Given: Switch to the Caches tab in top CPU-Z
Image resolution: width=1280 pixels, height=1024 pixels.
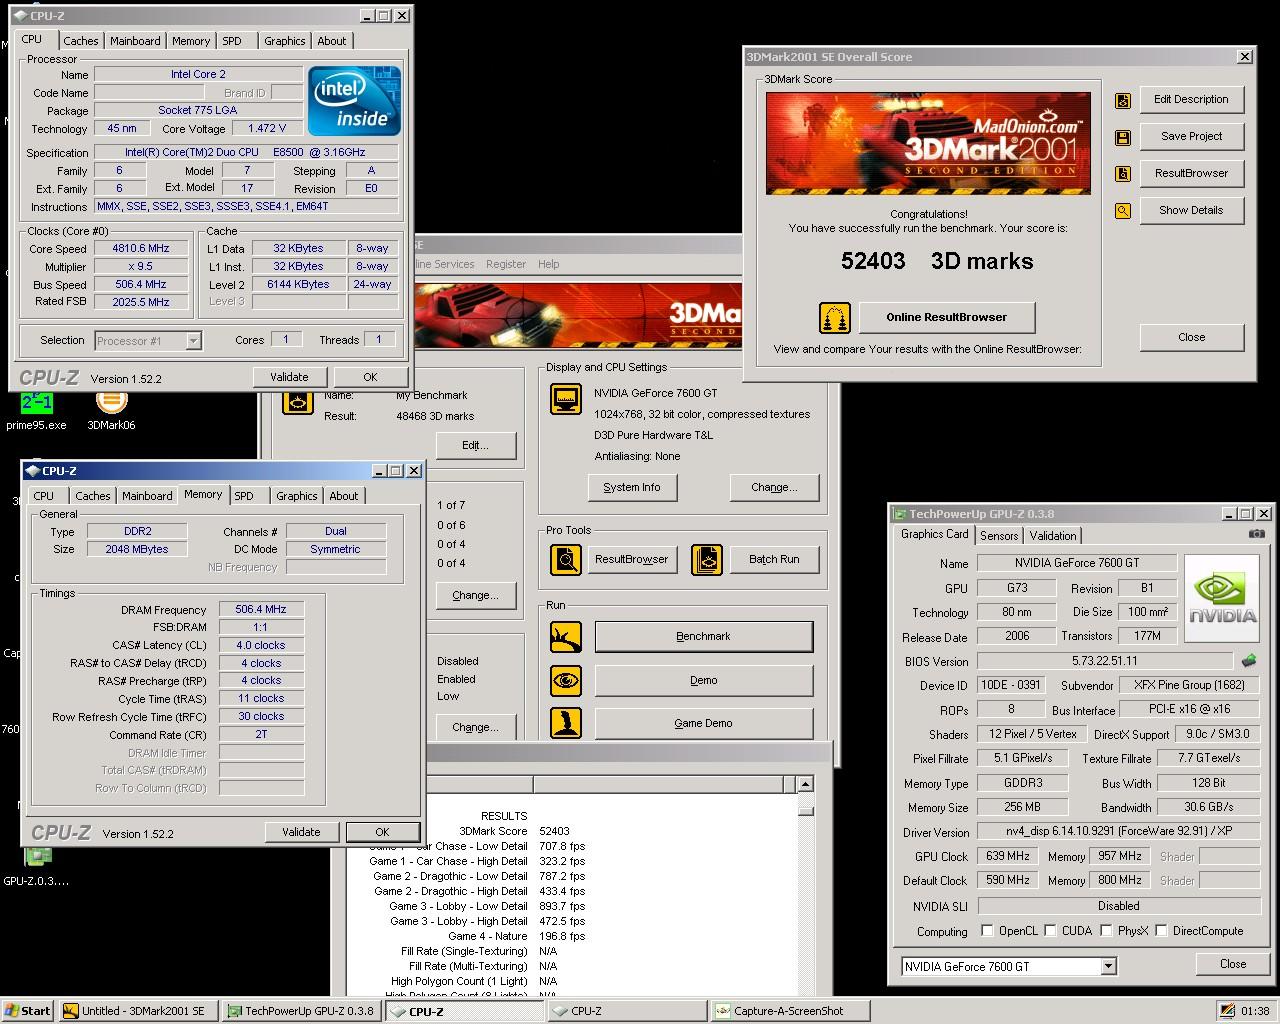Looking at the screenshot, I should (81, 41).
